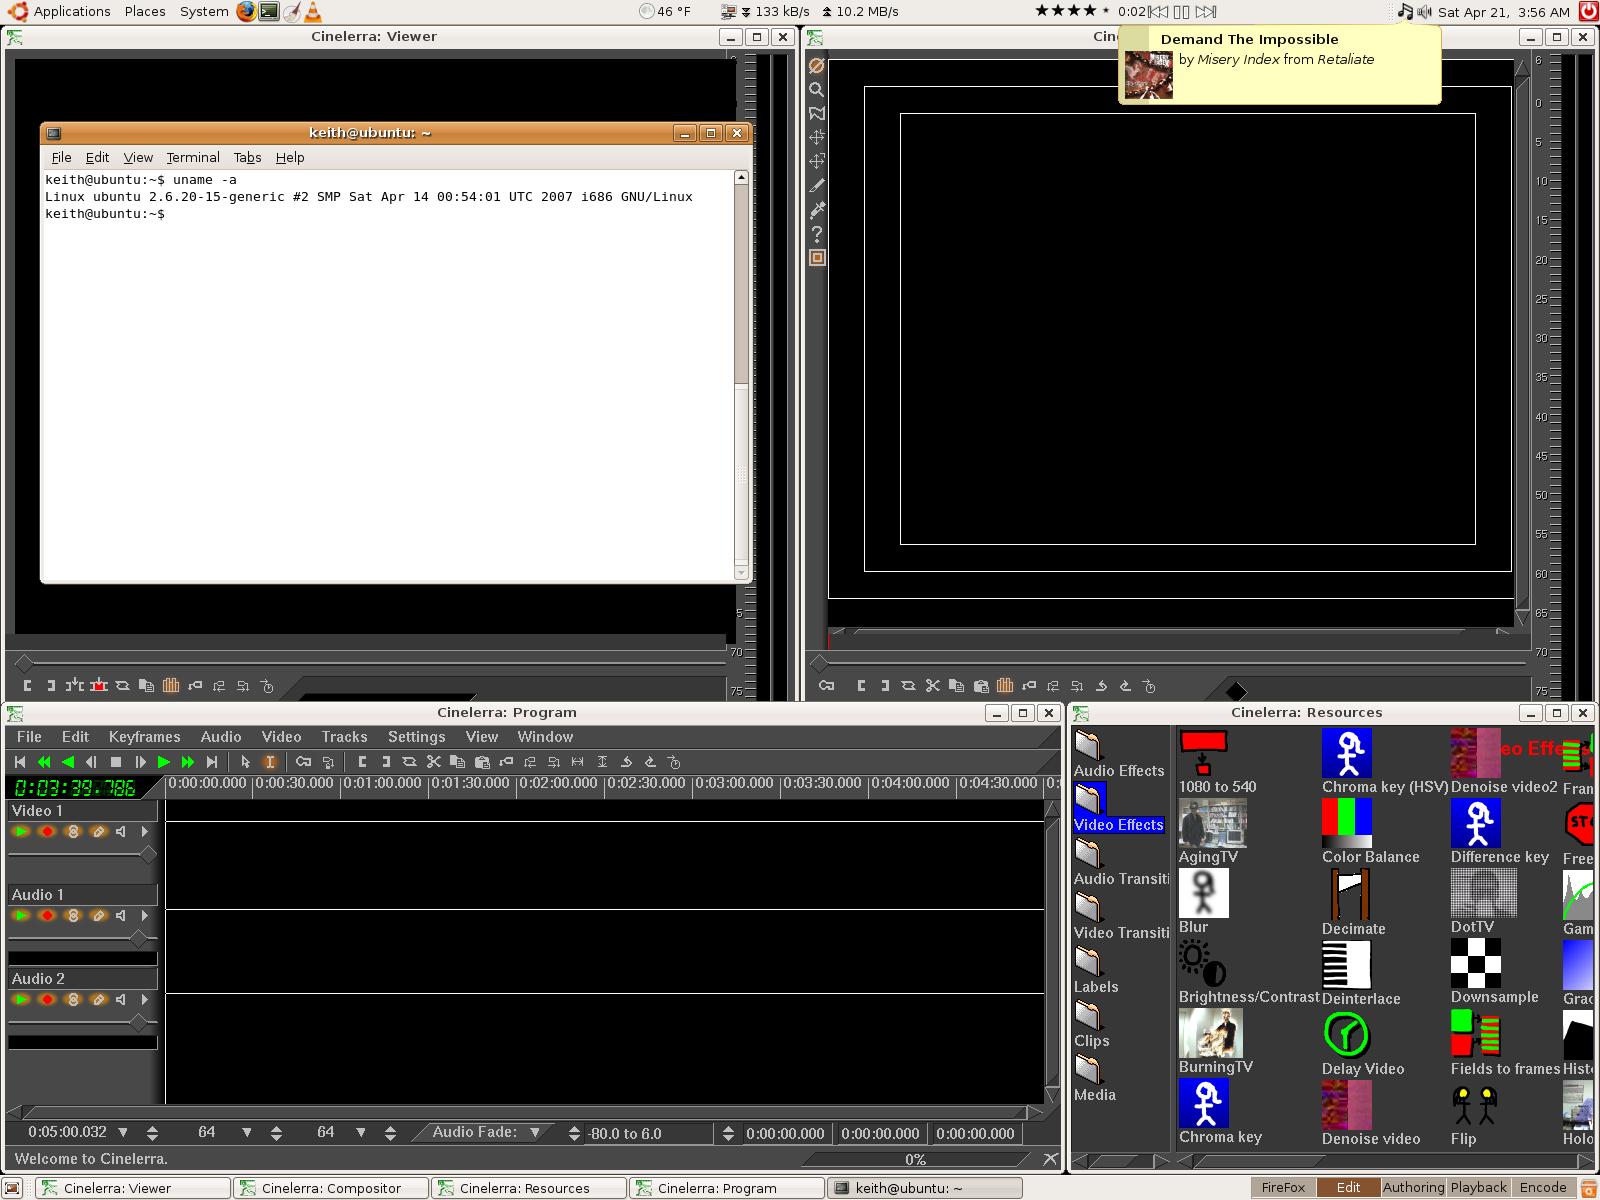Screen dimensions: 1600x1200
Task: Click the Redo icon in Program toolbar
Action: [x=650, y=762]
